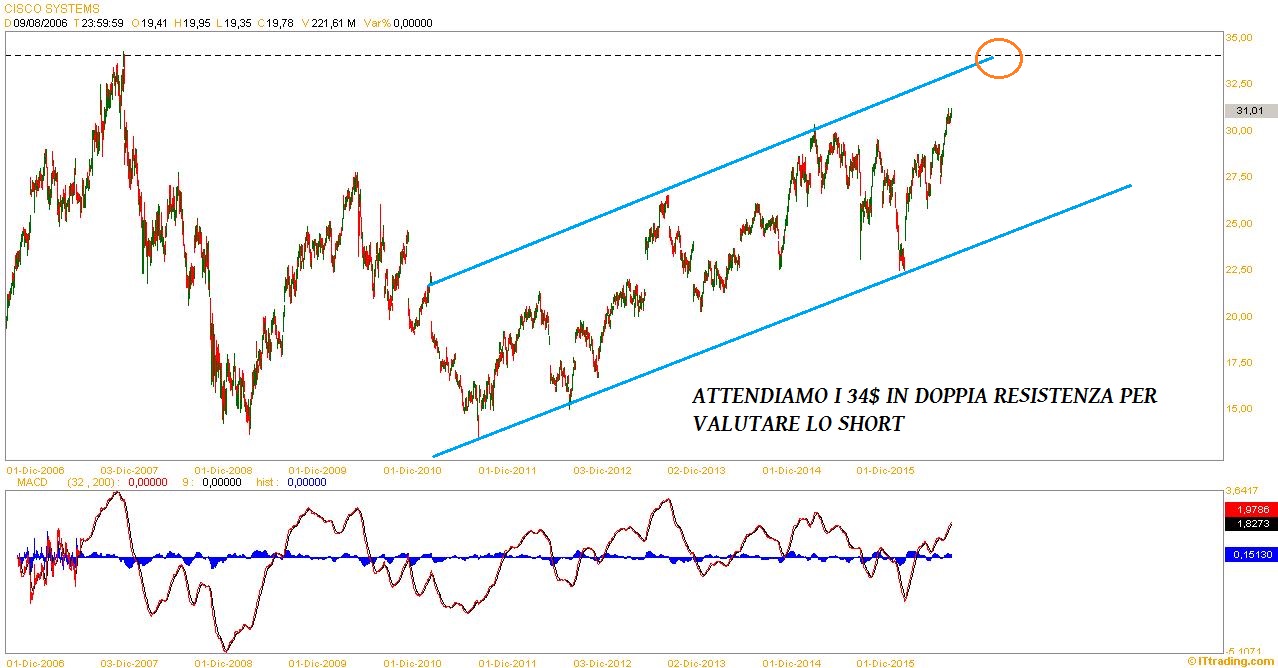Click the 32,50 price axis label
The image size is (1278, 668).
click(x=1239, y=84)
